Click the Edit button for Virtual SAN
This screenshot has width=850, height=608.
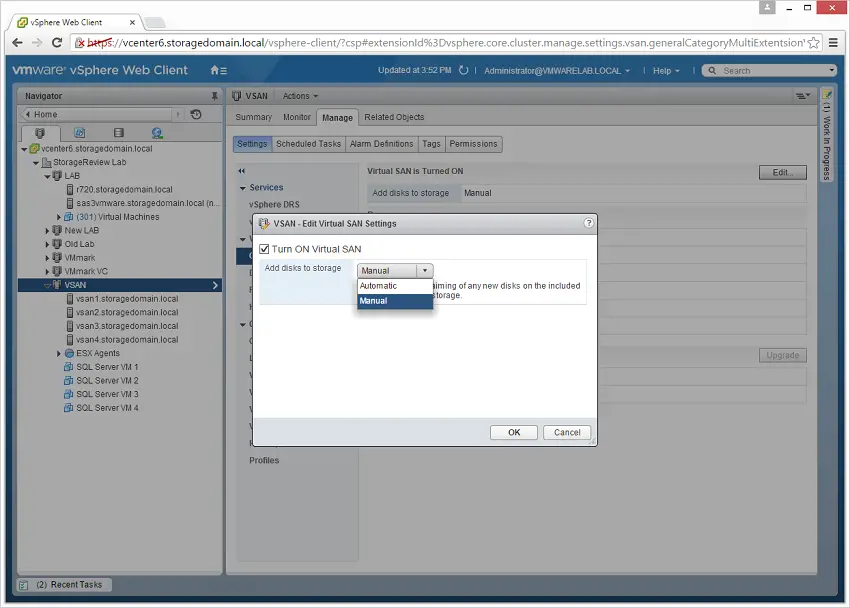click(783, 172)
